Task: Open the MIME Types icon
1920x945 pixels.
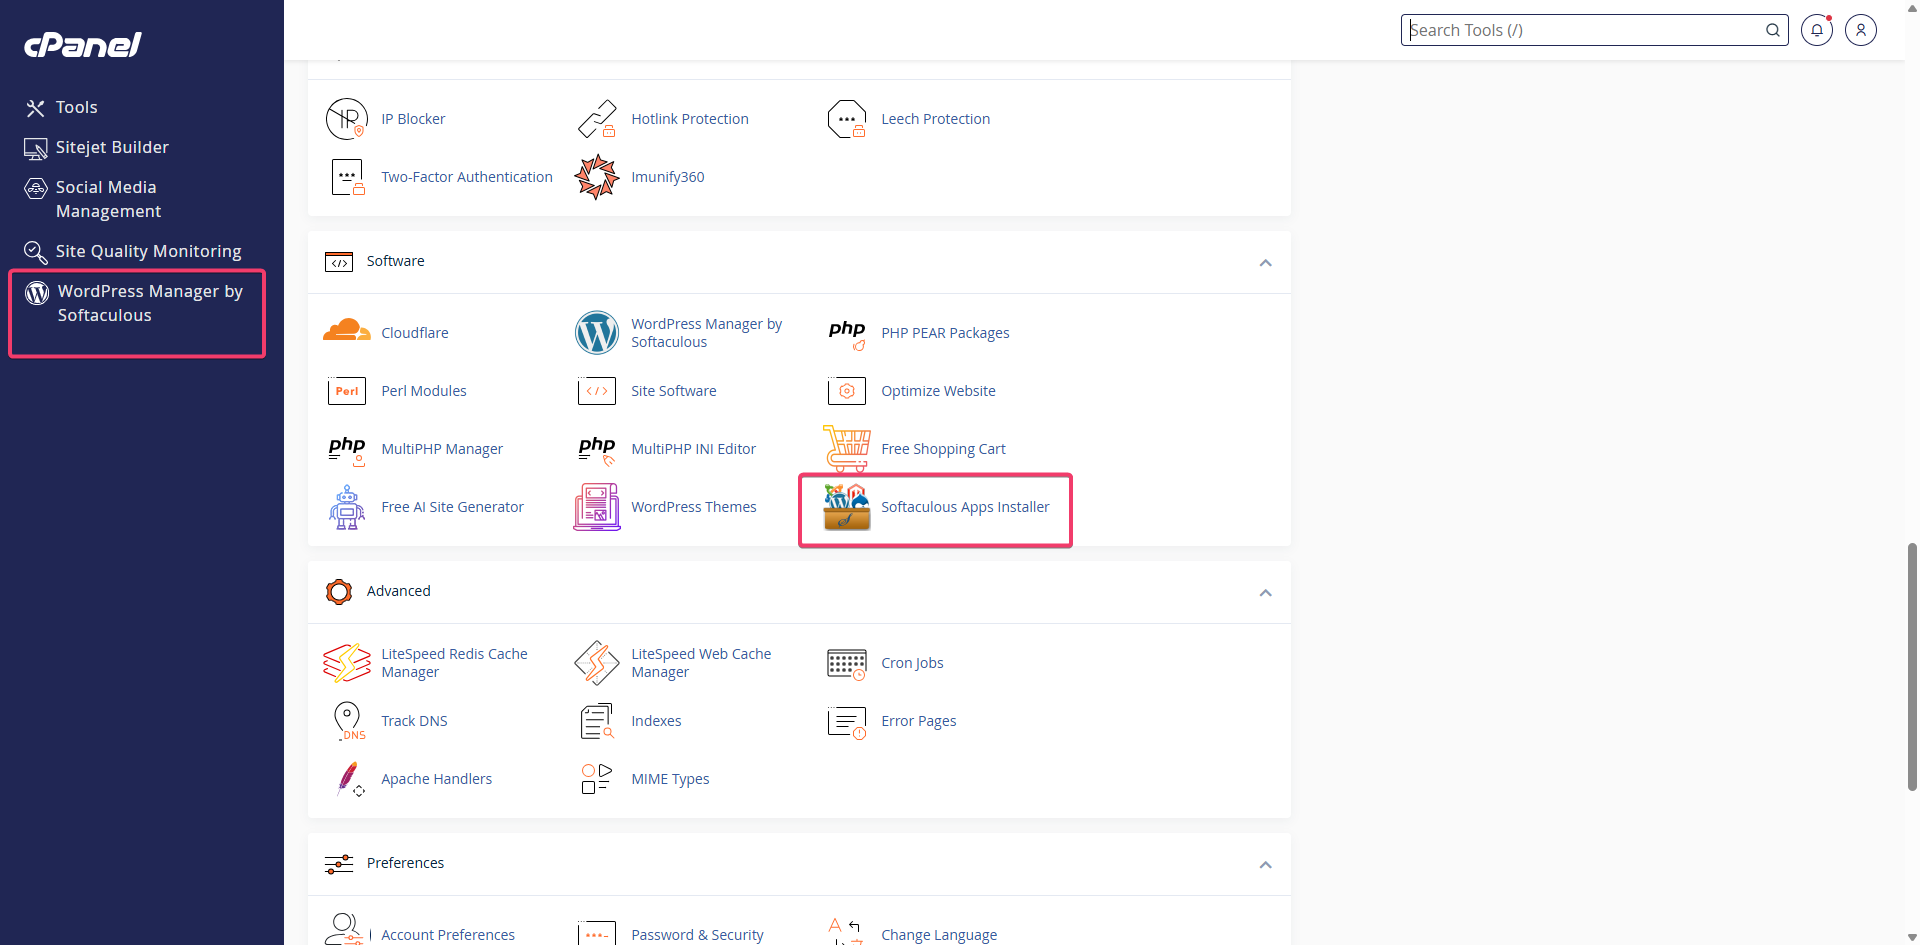Action: click(x=597, y=779)
